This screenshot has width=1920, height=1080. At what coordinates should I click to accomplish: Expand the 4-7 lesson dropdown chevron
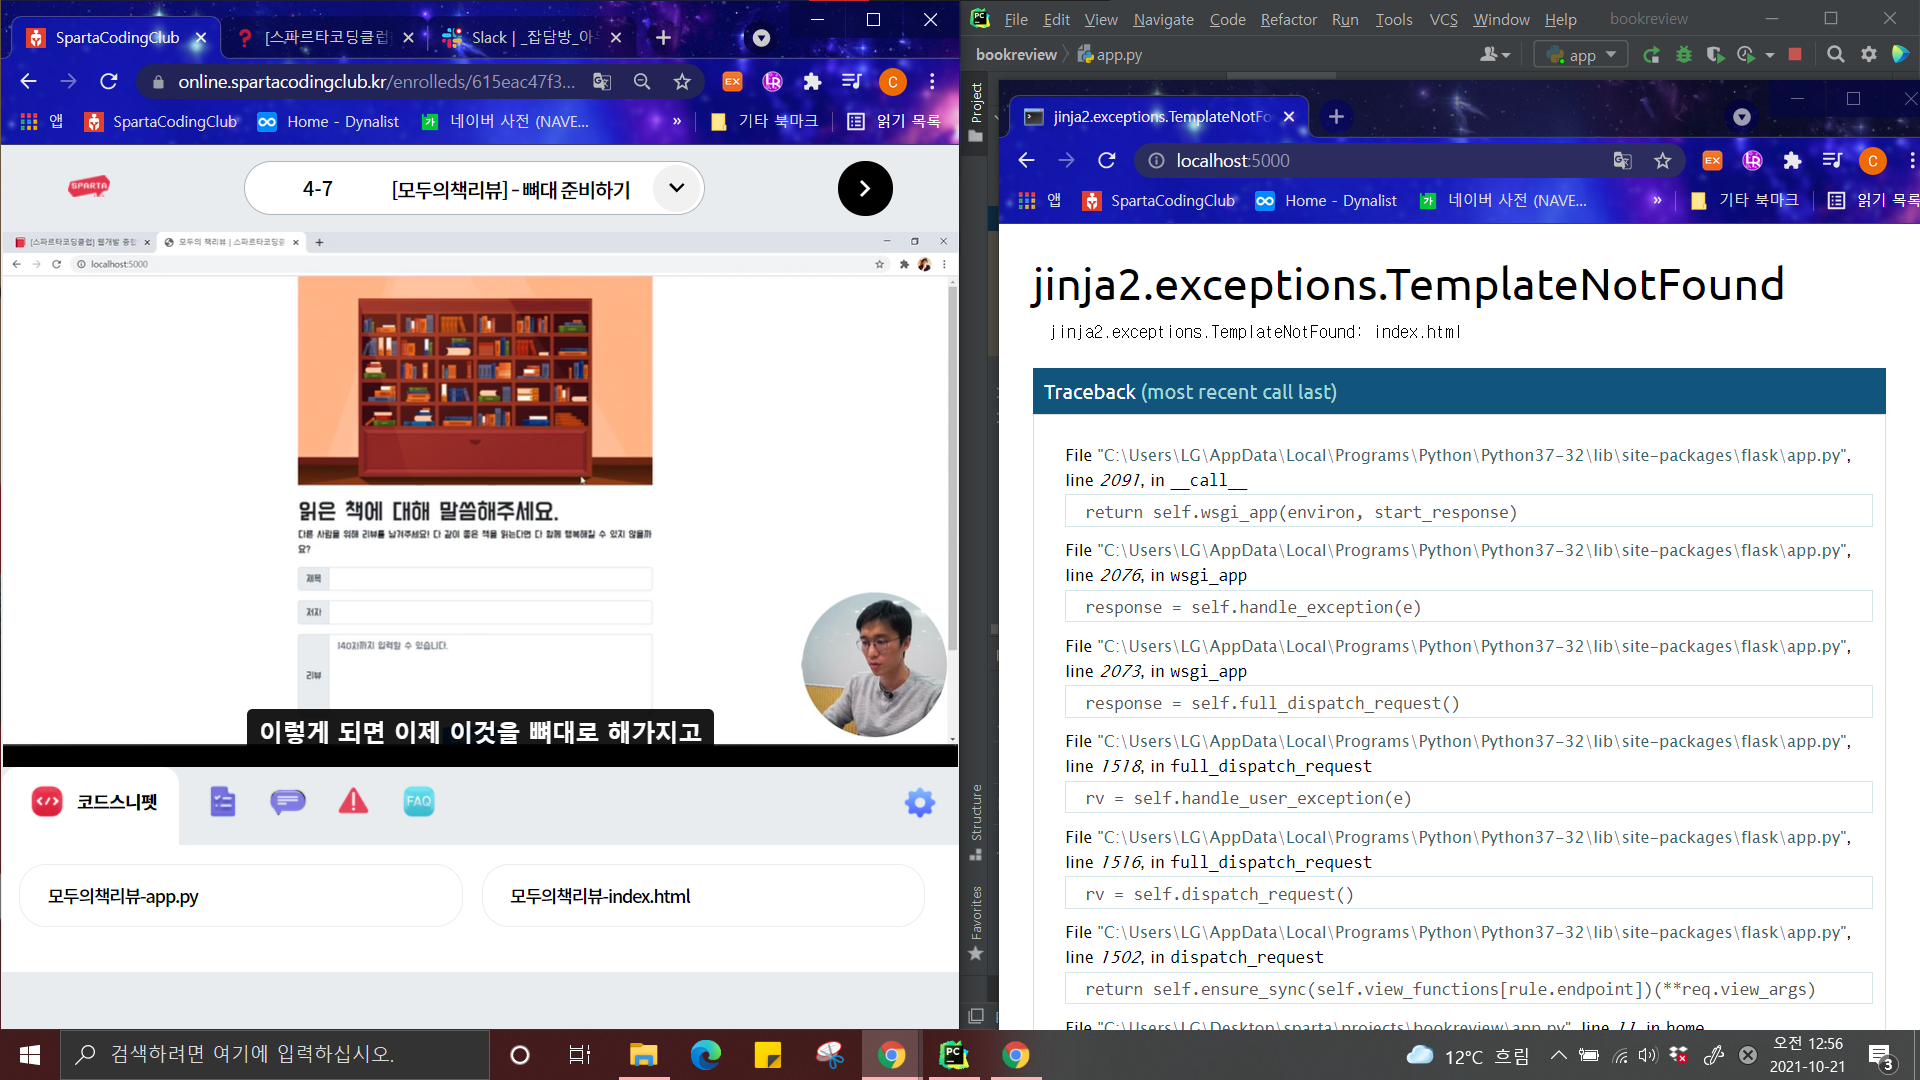677,188
